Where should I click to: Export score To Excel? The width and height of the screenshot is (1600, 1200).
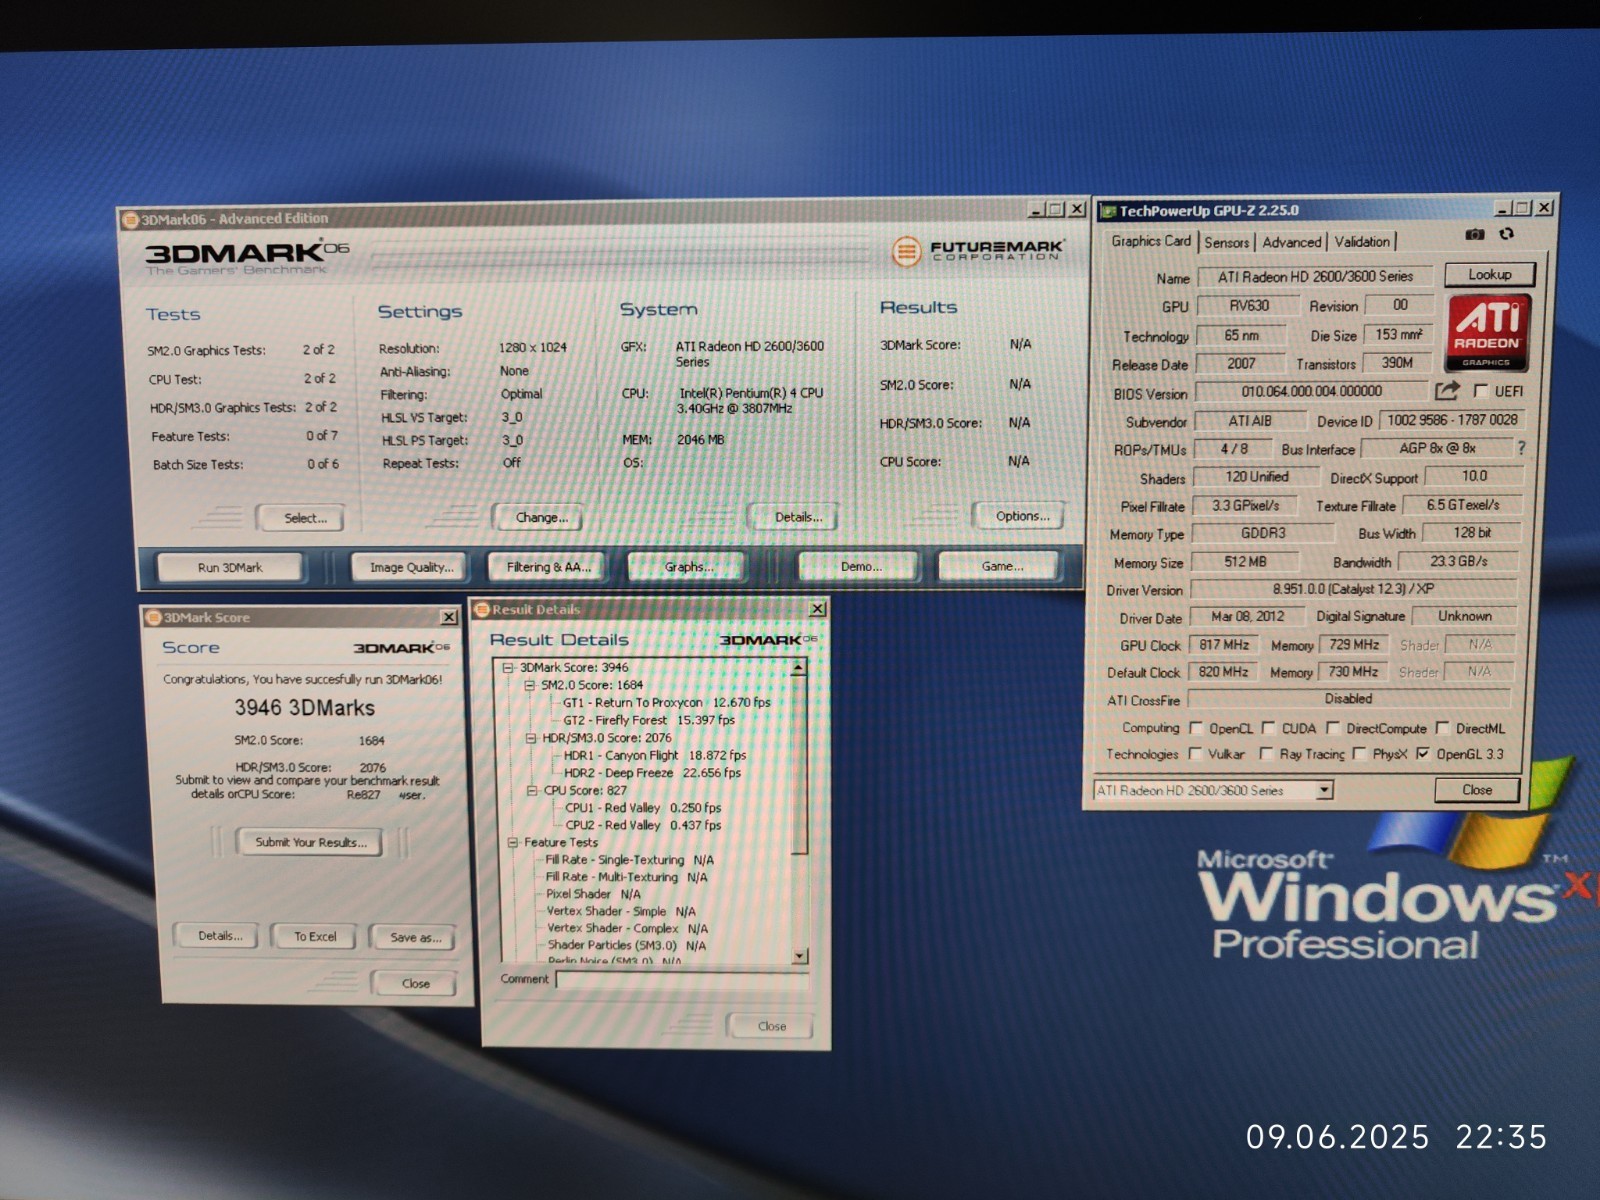315,936
